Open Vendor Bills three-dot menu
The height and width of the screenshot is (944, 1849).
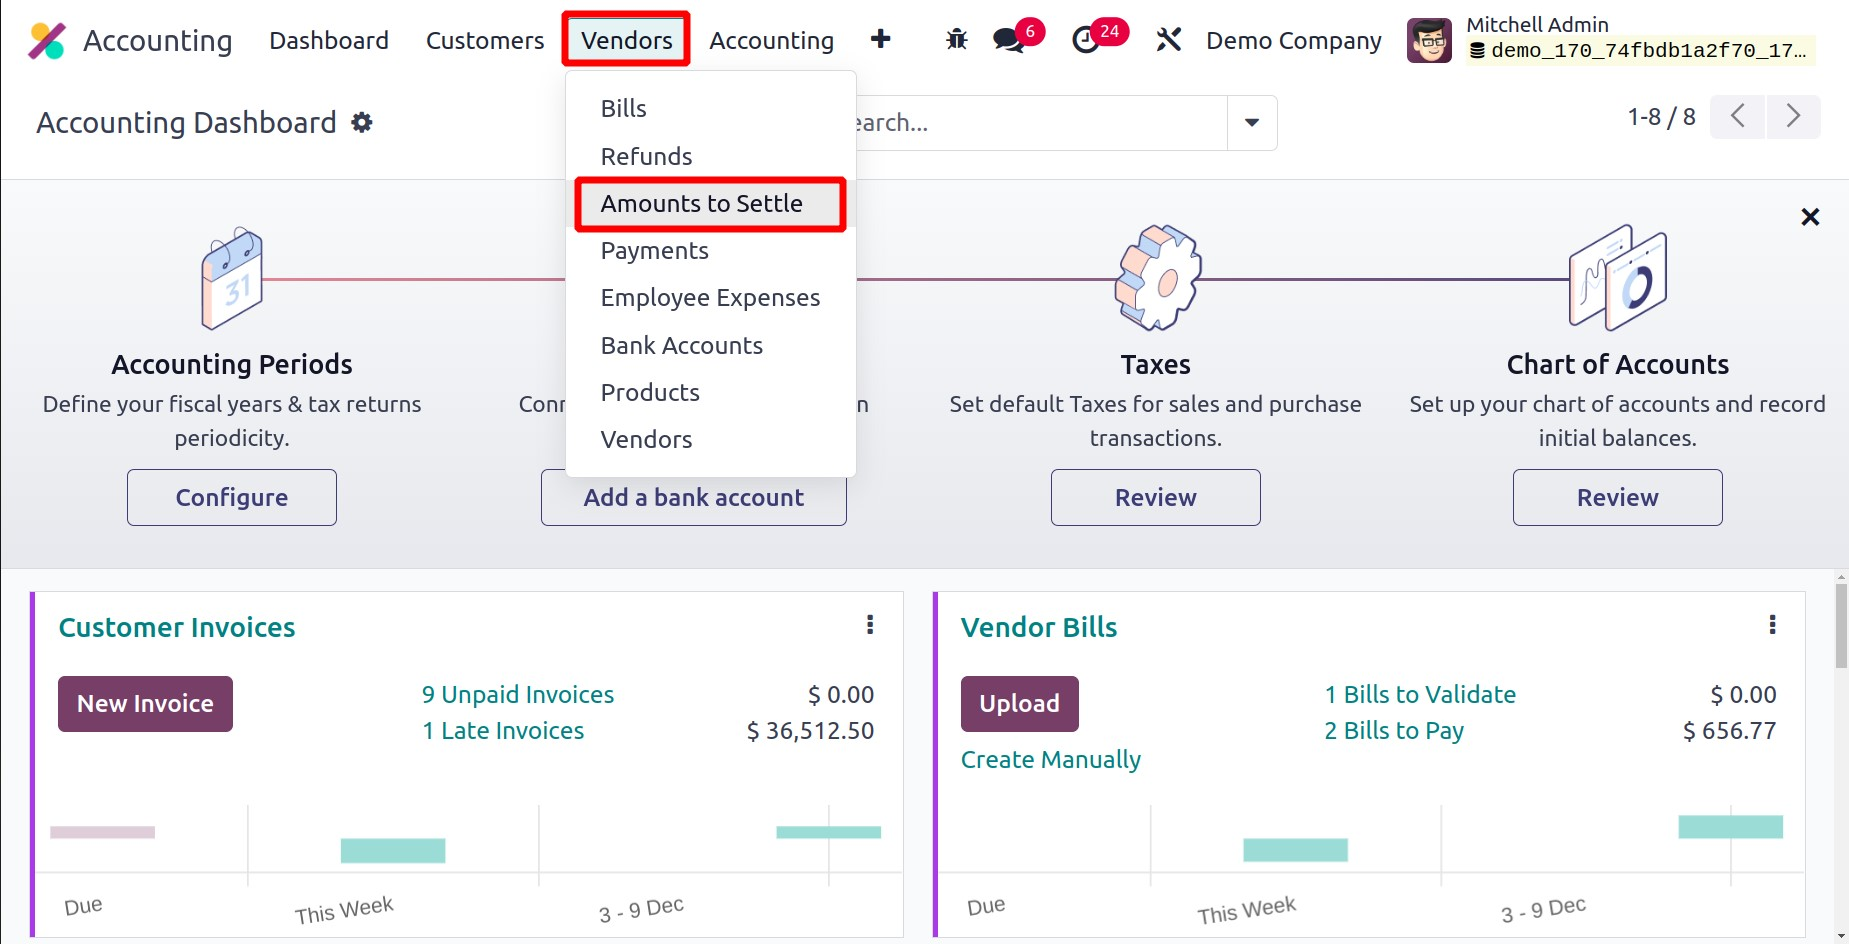[x=1772, y=625]
